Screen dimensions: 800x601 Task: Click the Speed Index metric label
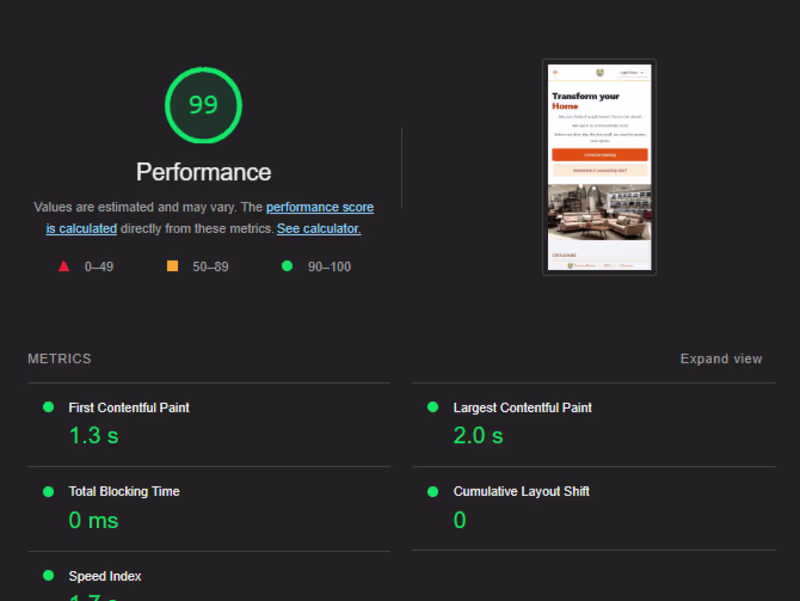(x=105, y=577)
